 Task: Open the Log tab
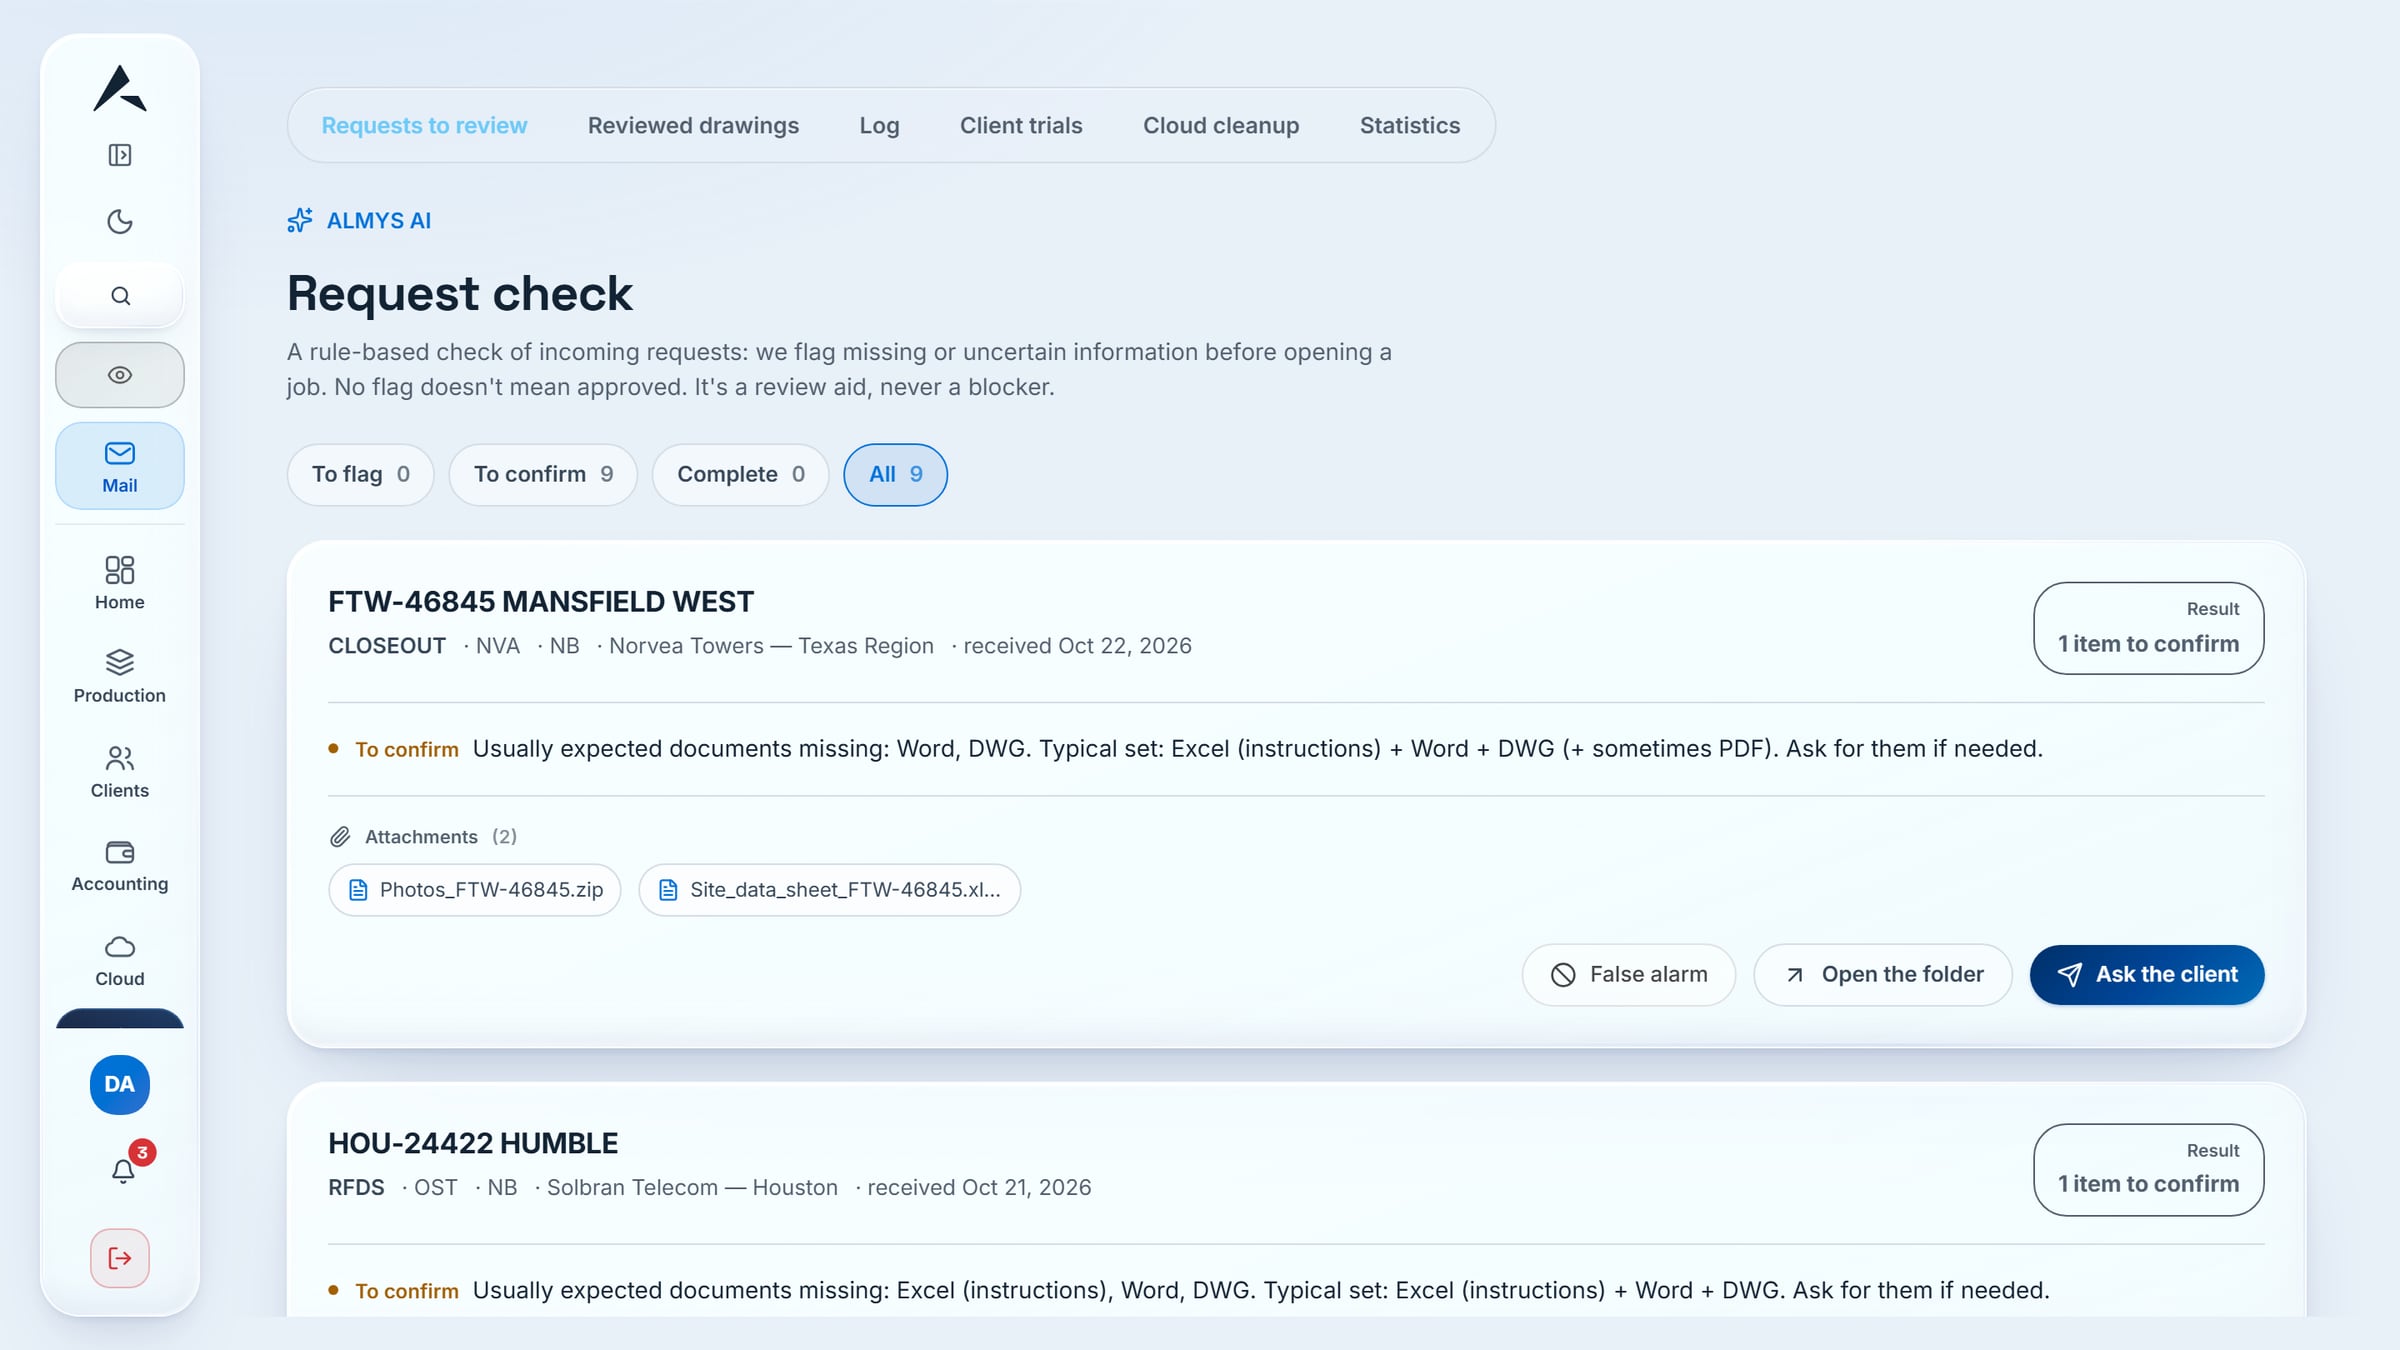pyautogui.click(x=879, y=126)
